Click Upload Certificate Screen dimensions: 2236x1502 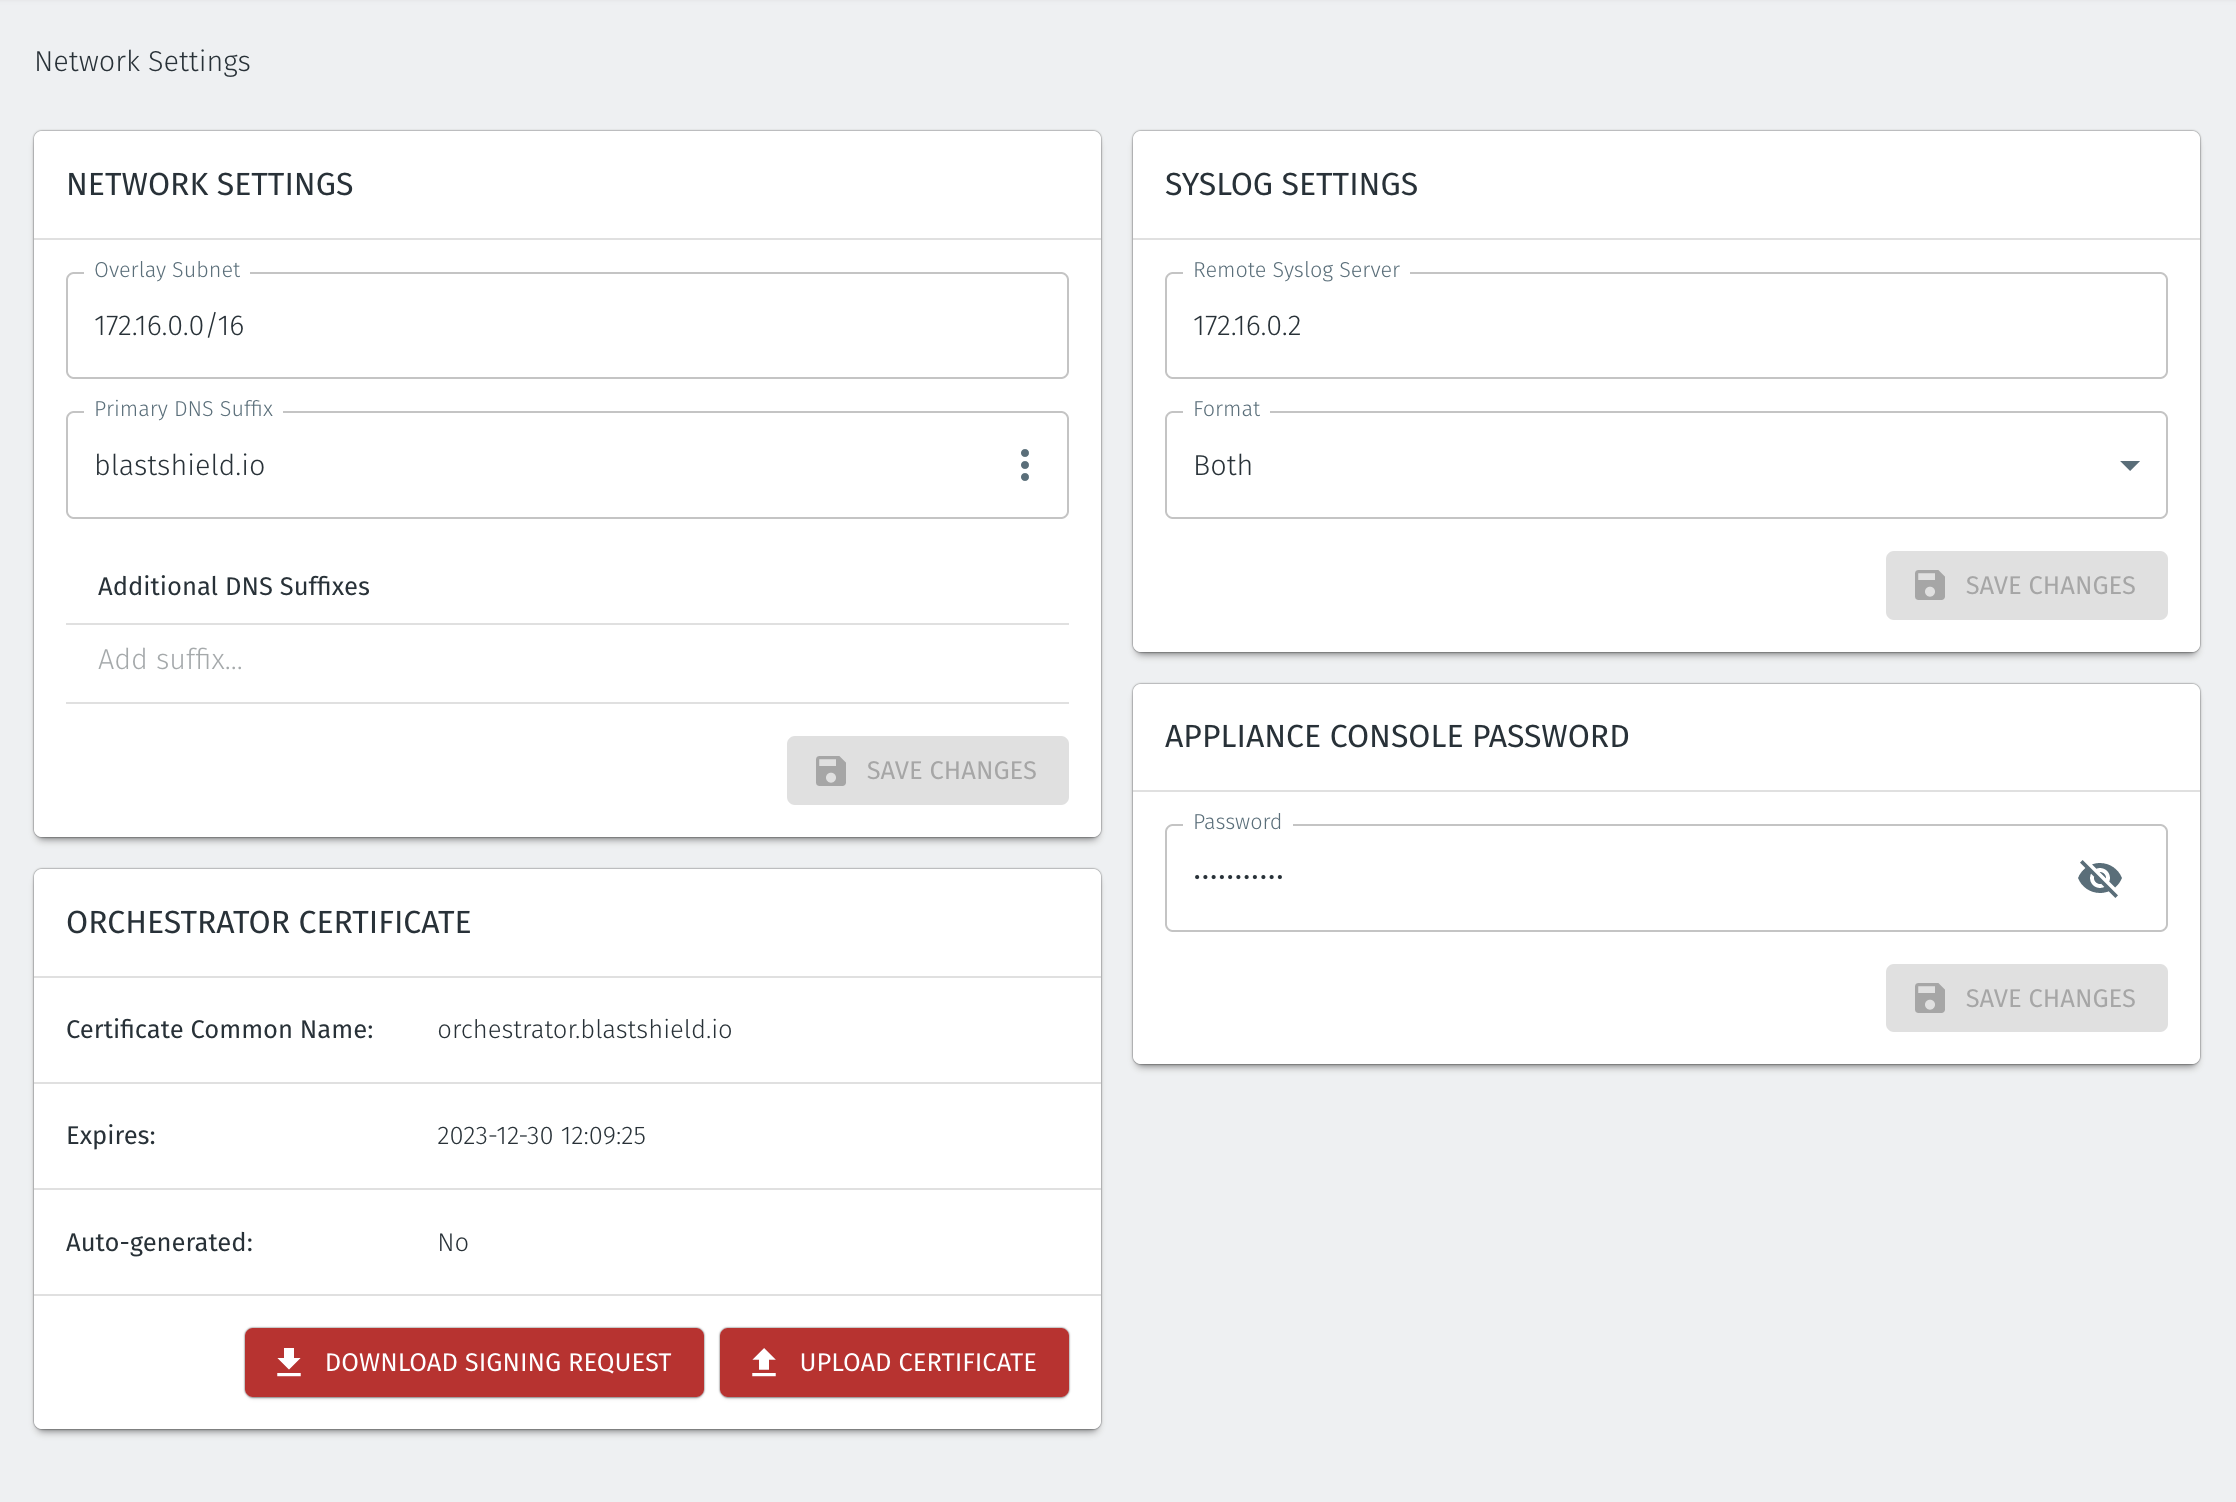[893, 1361]
